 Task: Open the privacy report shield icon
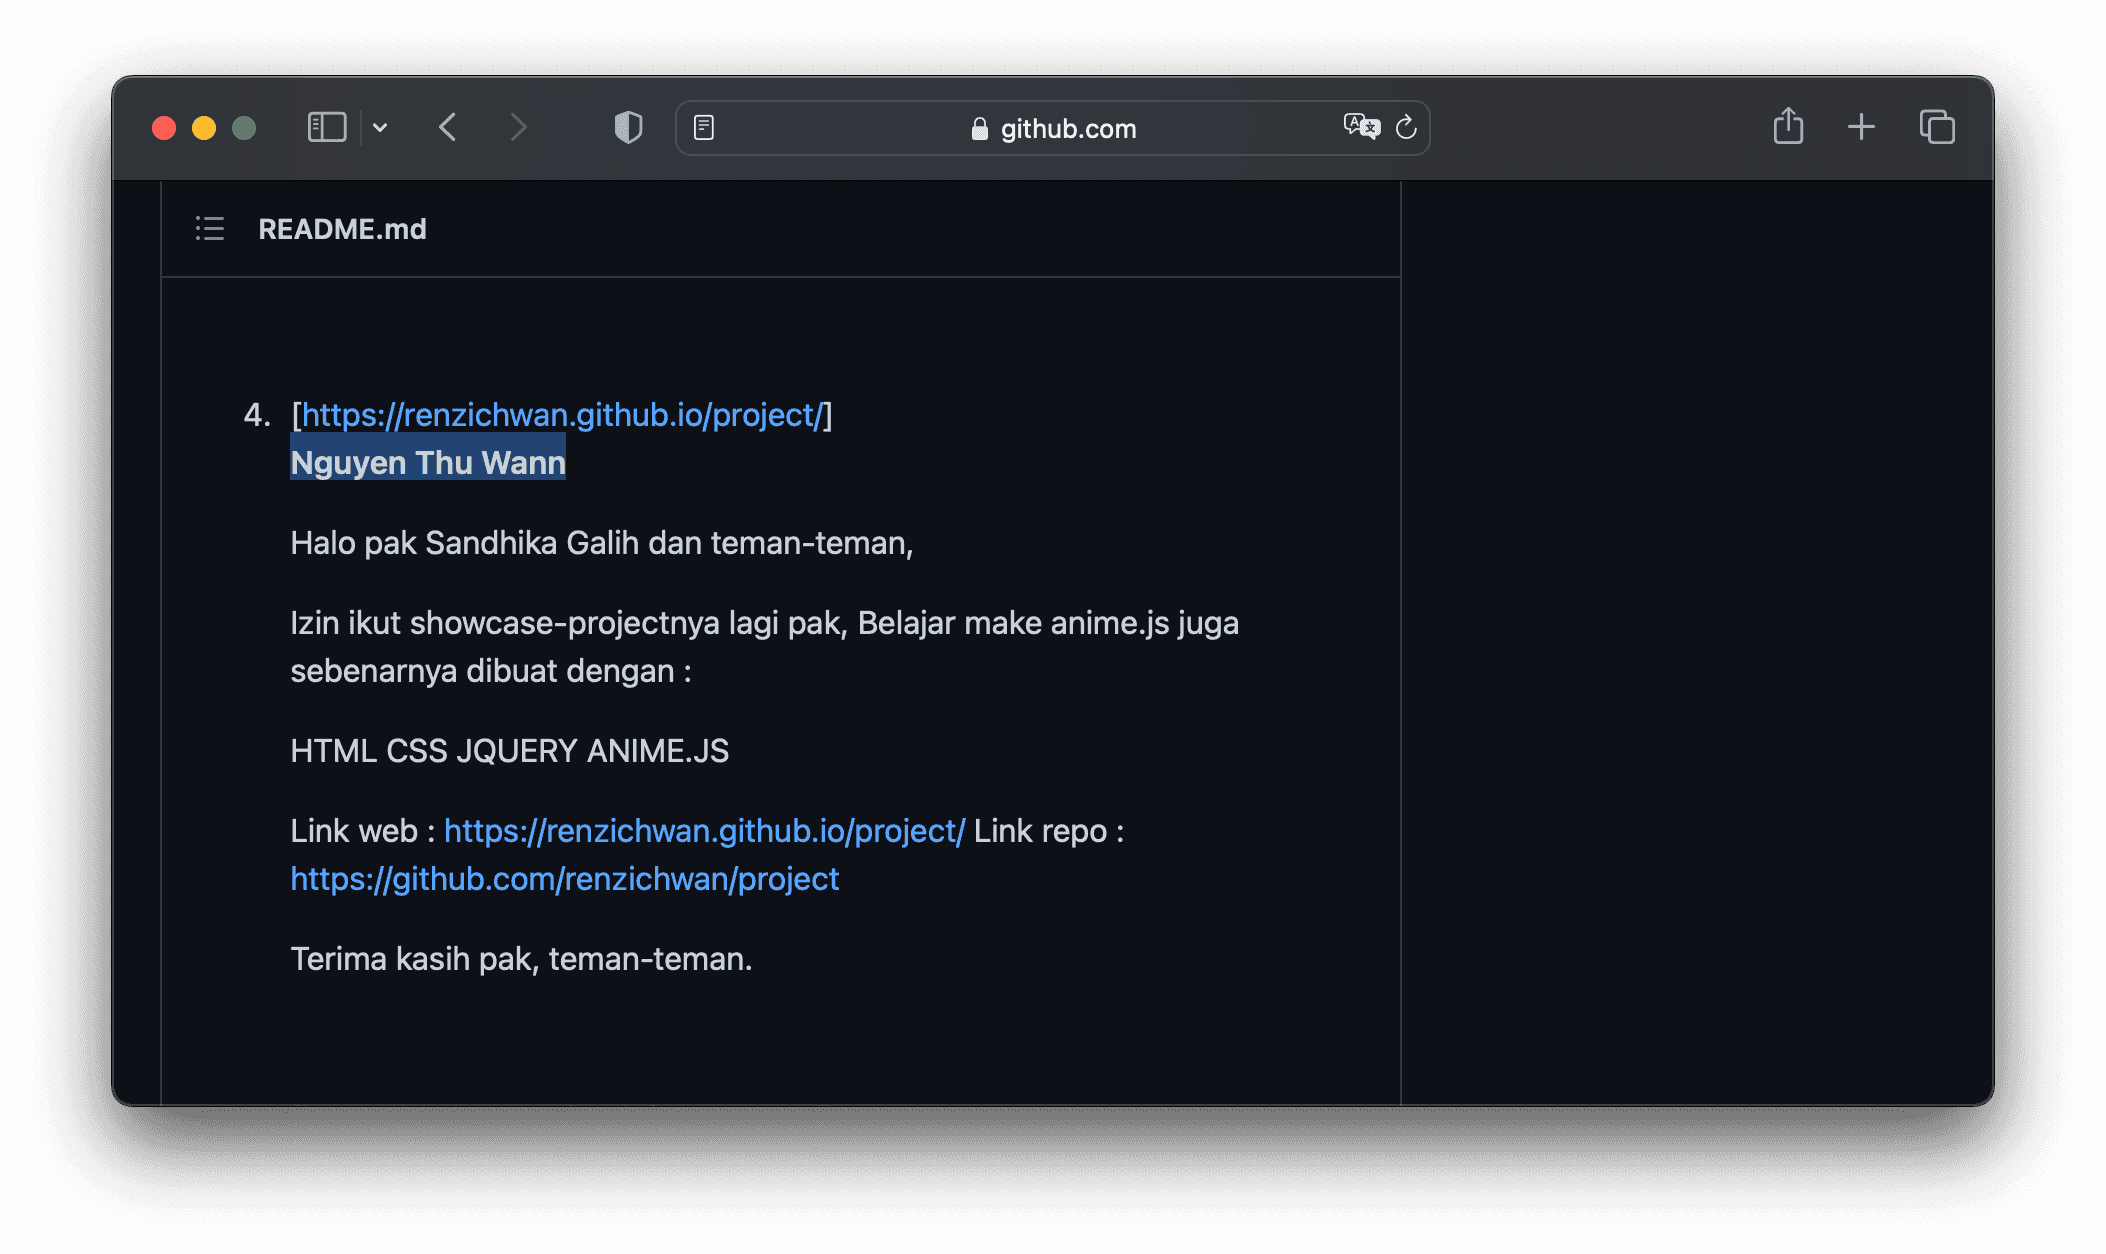tap(628, 128)
